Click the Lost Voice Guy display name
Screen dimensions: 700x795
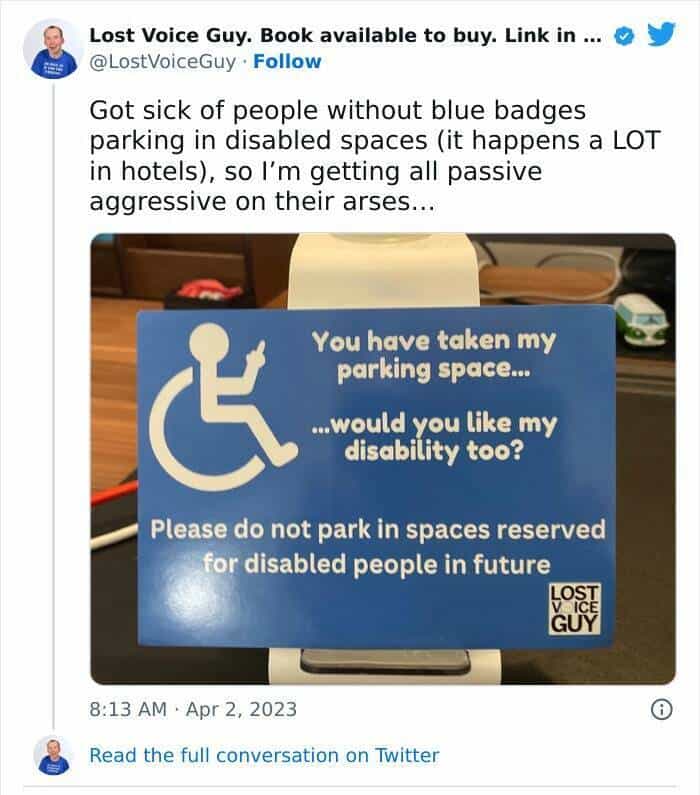pyautogui.click(x=345, y=35)
